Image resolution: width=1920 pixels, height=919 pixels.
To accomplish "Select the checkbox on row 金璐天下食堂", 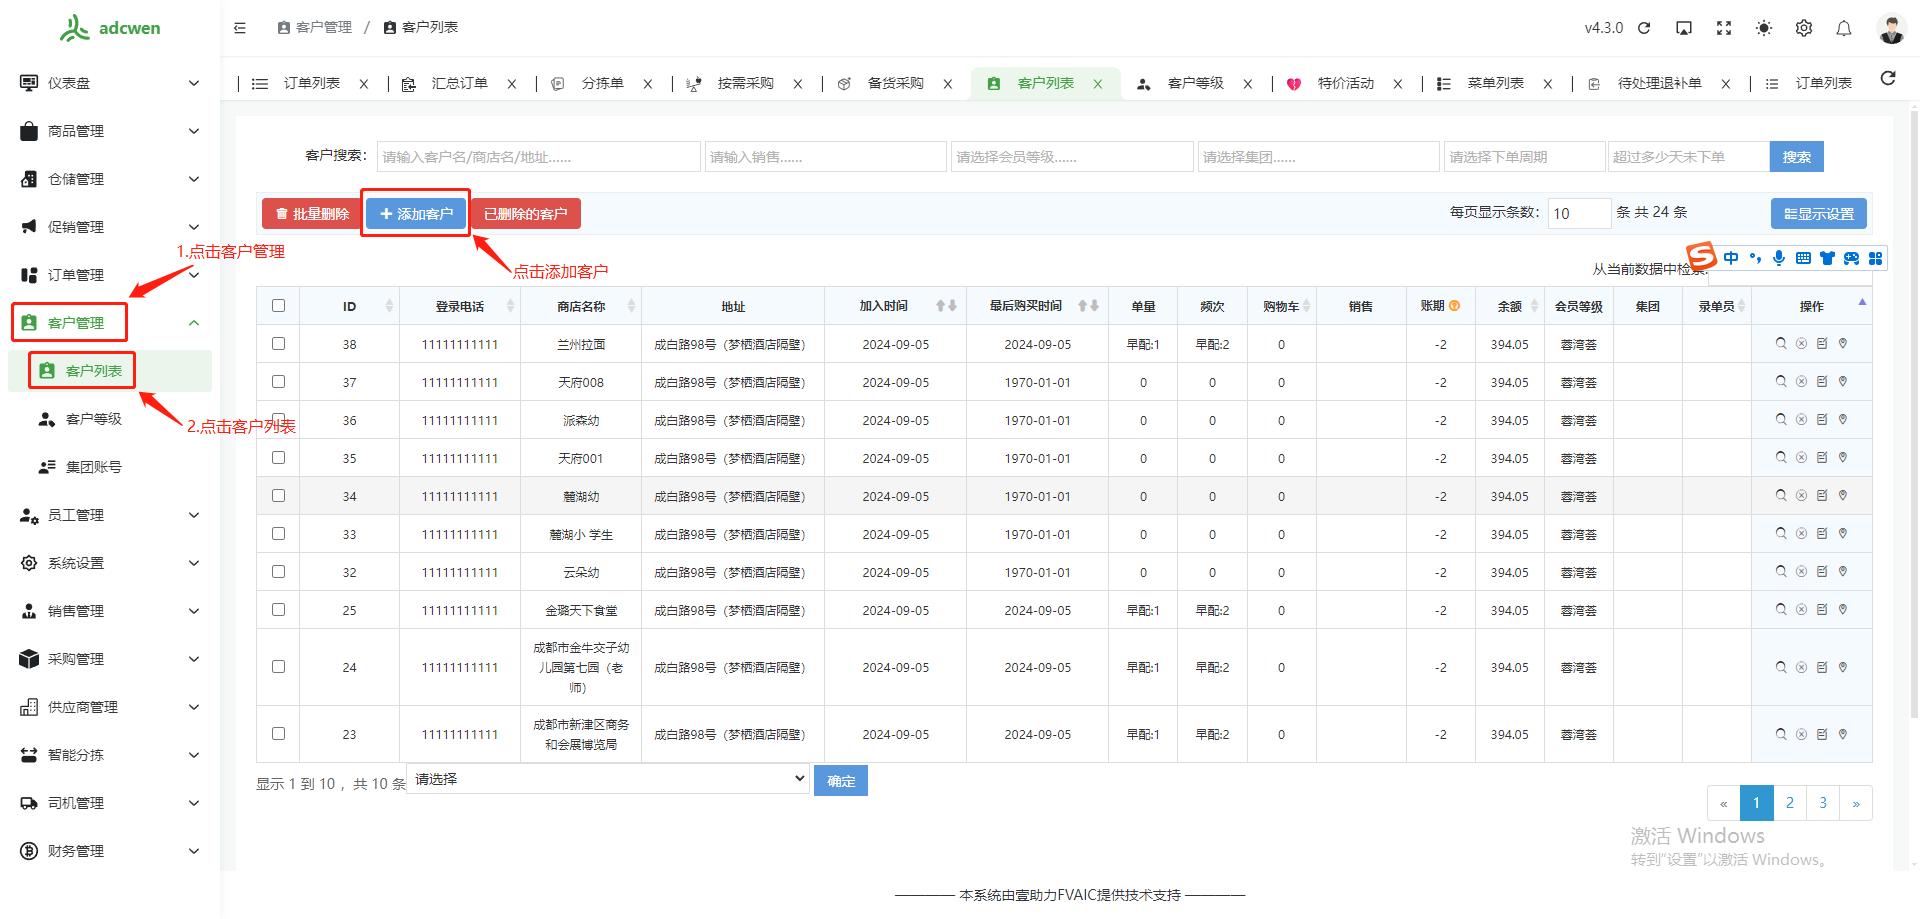I will [x=278, y=609].
